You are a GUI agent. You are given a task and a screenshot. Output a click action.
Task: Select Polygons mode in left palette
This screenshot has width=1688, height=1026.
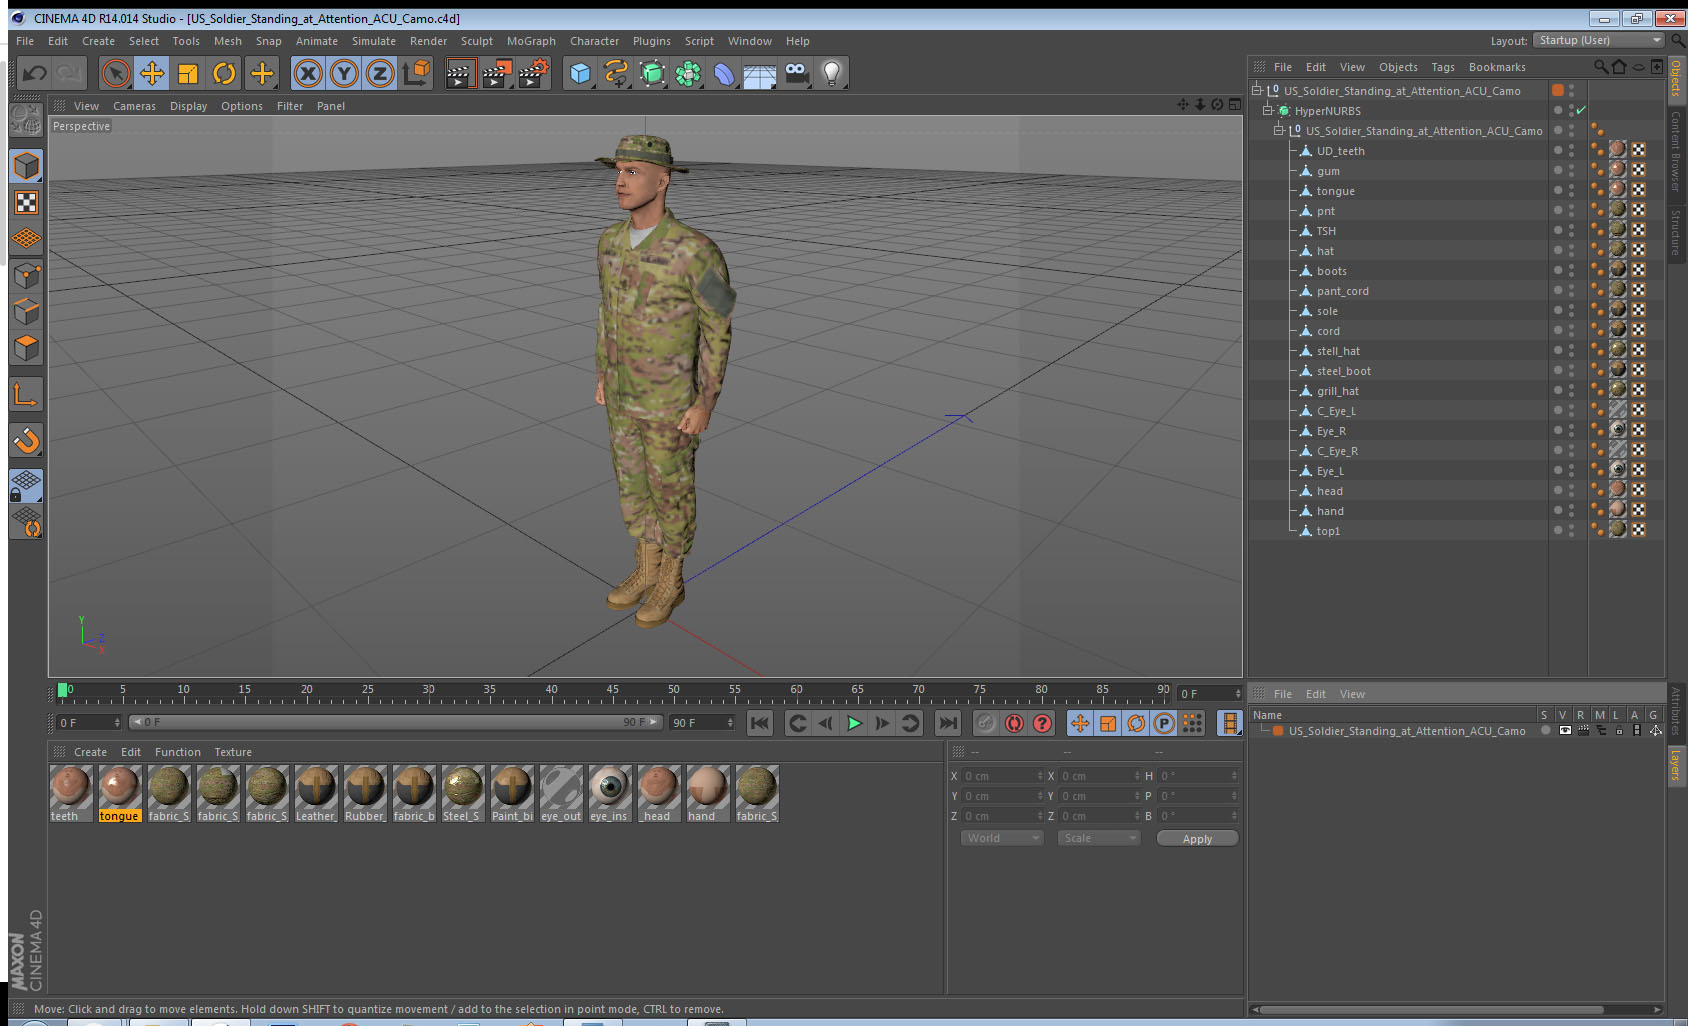[26, 347]
